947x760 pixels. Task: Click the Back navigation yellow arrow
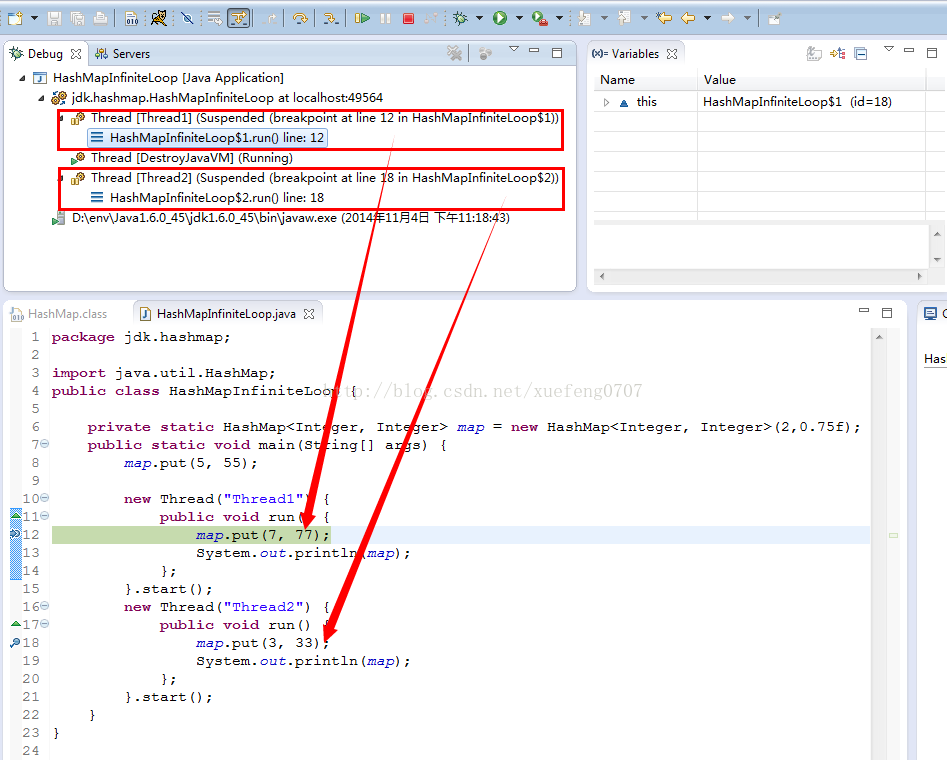688,18
